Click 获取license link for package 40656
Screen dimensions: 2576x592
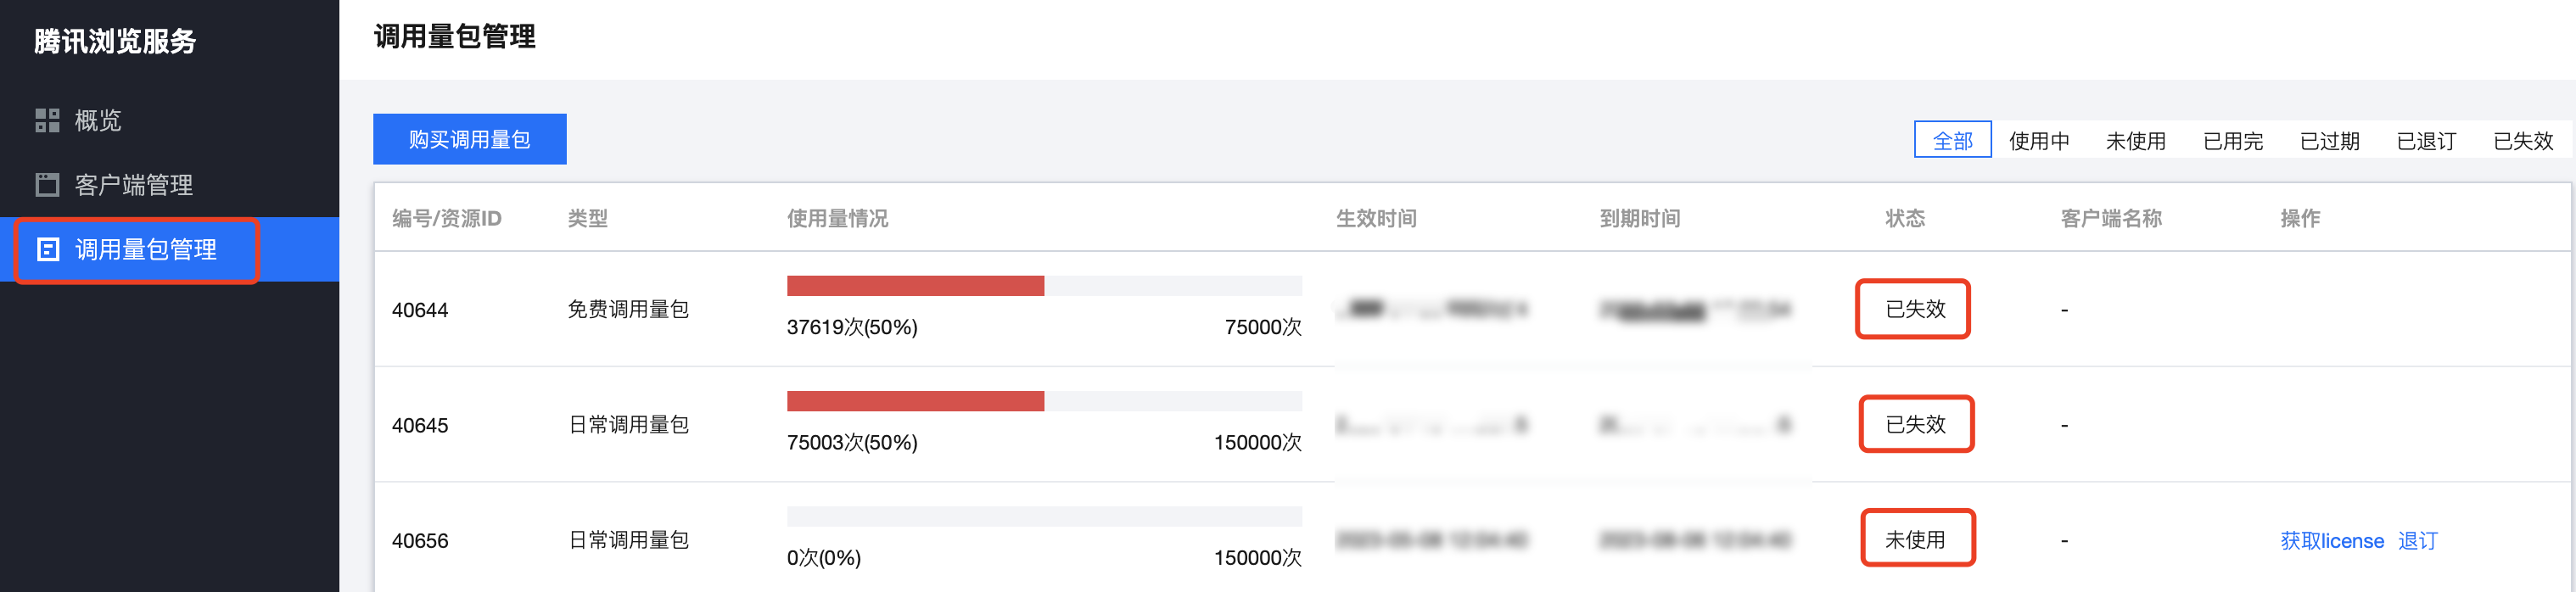(x=2332, y=541)
